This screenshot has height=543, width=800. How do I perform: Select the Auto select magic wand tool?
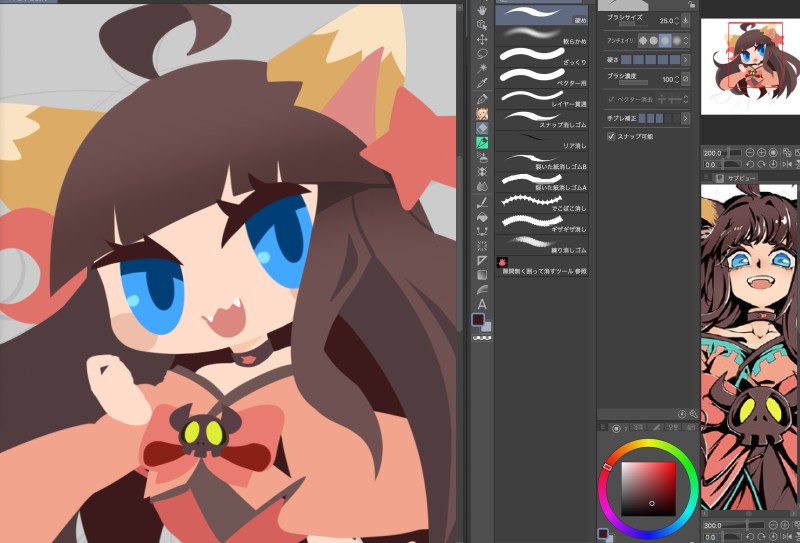click(482, 68)
